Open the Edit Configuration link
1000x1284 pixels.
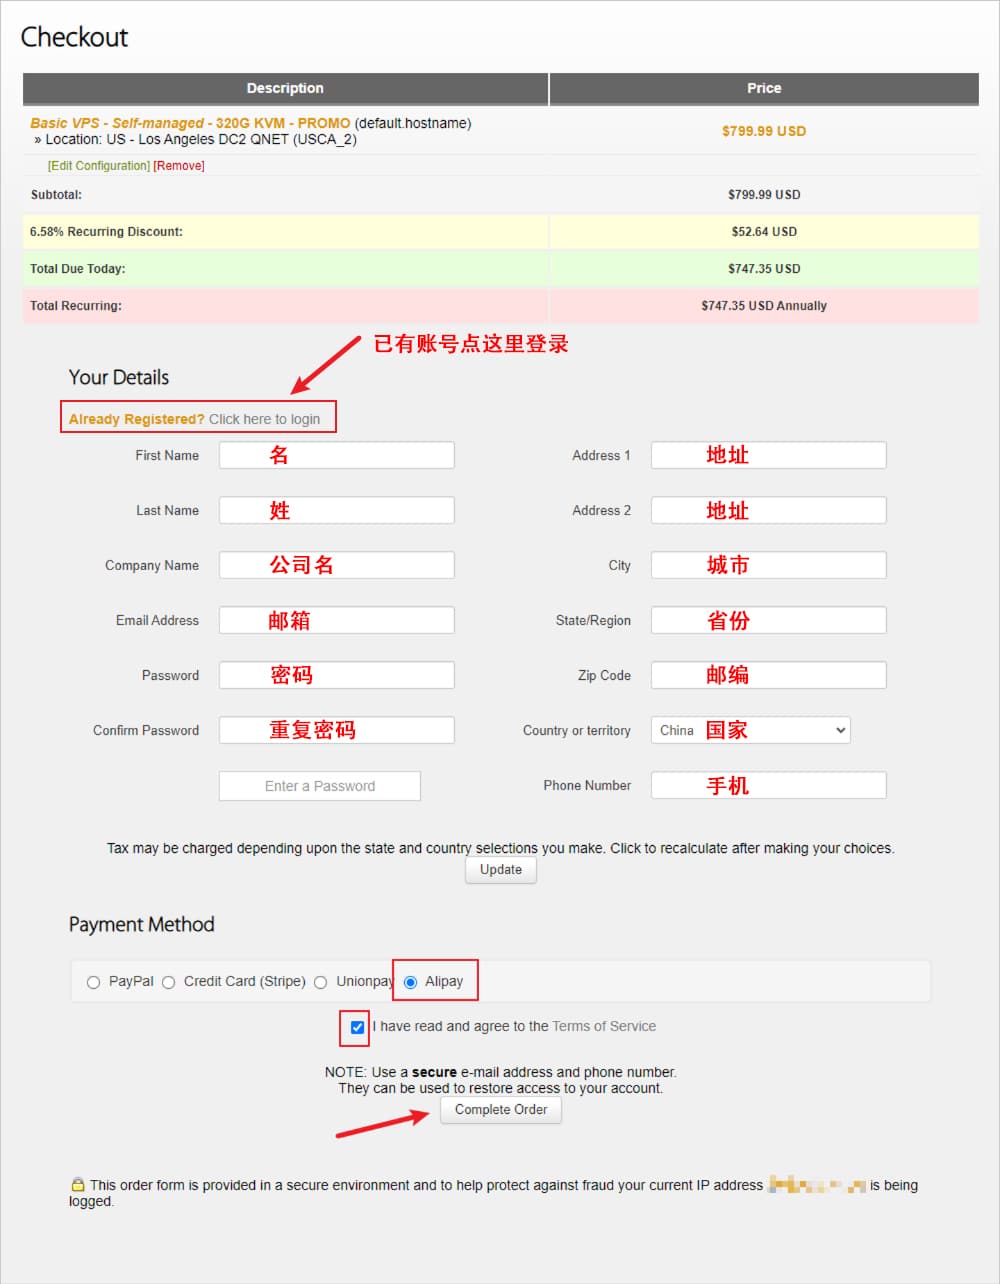99,166
